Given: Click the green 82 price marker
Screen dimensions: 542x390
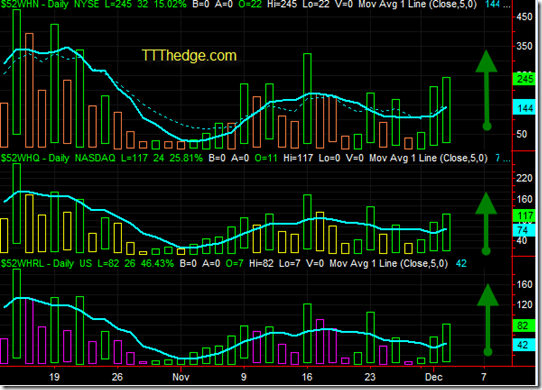Looking at the screenshot, I should [523, 326].
